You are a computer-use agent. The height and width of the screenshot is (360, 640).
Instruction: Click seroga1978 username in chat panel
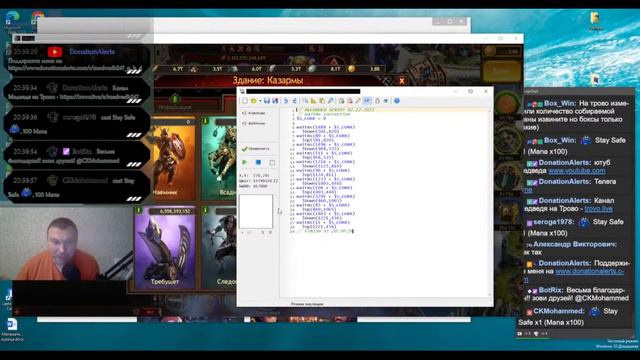pyautogui.click(x=553, y=222)
